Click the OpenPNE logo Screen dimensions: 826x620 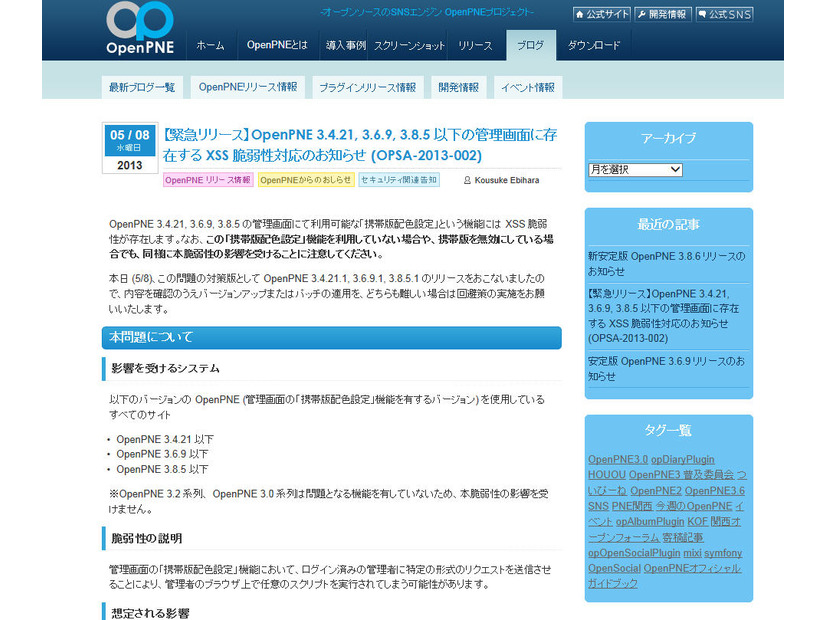pos(142,29)
